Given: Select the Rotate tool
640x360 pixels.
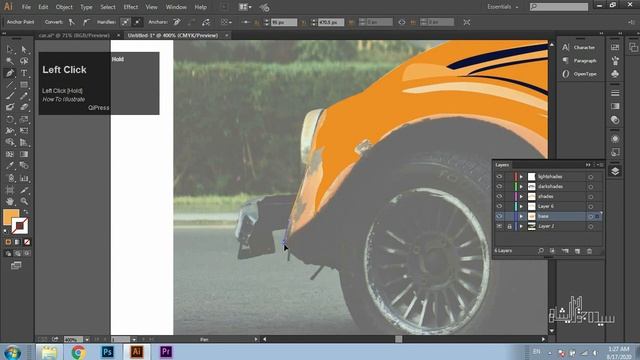Looking at the screenshot, I should pos(9,120).
